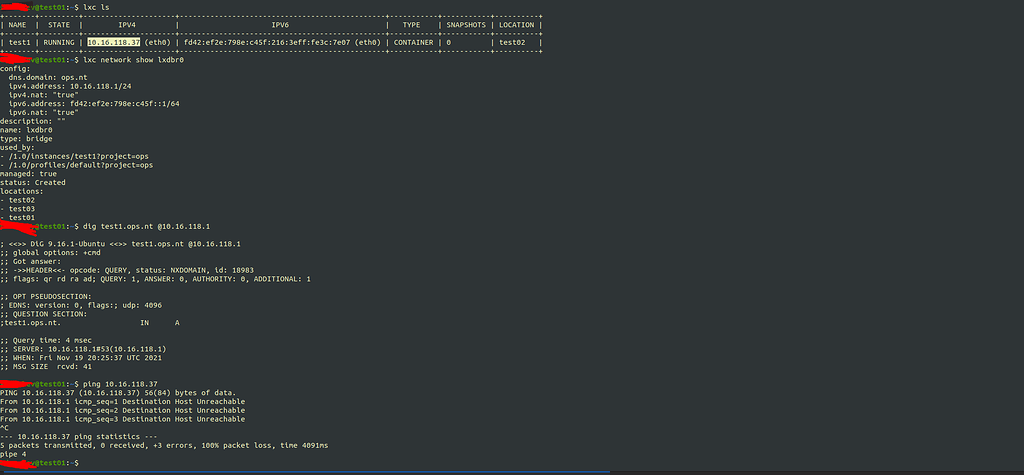Select the 'QUESTION SECTION:' line
Screen dimensions: 1024x475
44,314
